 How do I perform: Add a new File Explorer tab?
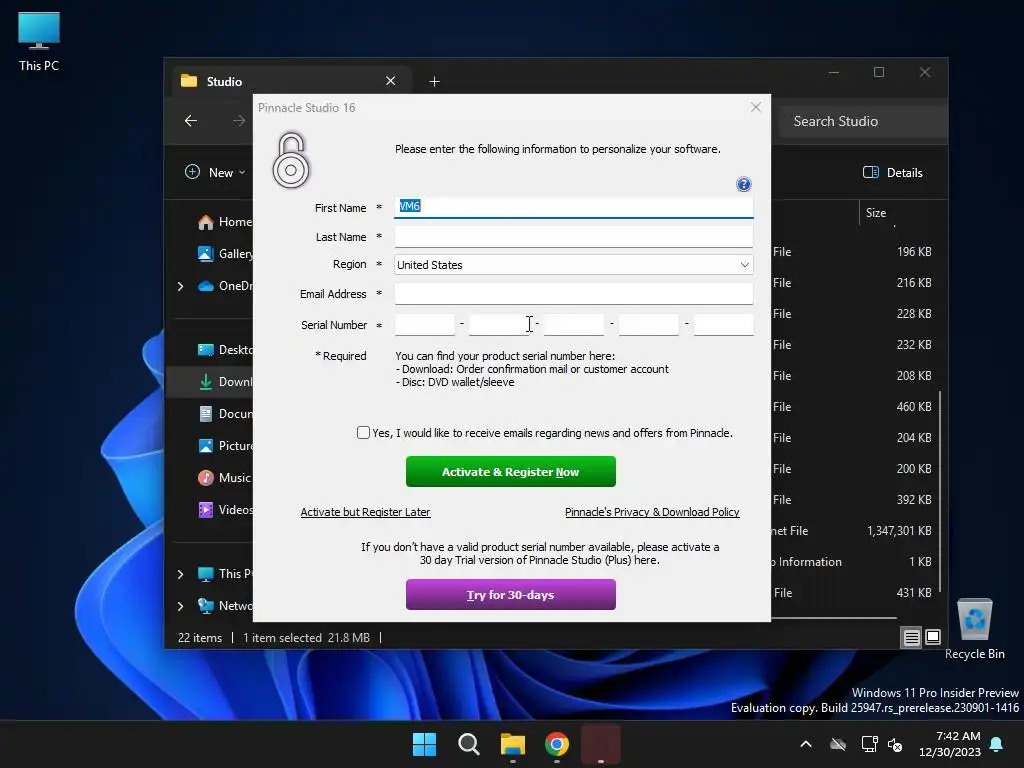point(434,82)
